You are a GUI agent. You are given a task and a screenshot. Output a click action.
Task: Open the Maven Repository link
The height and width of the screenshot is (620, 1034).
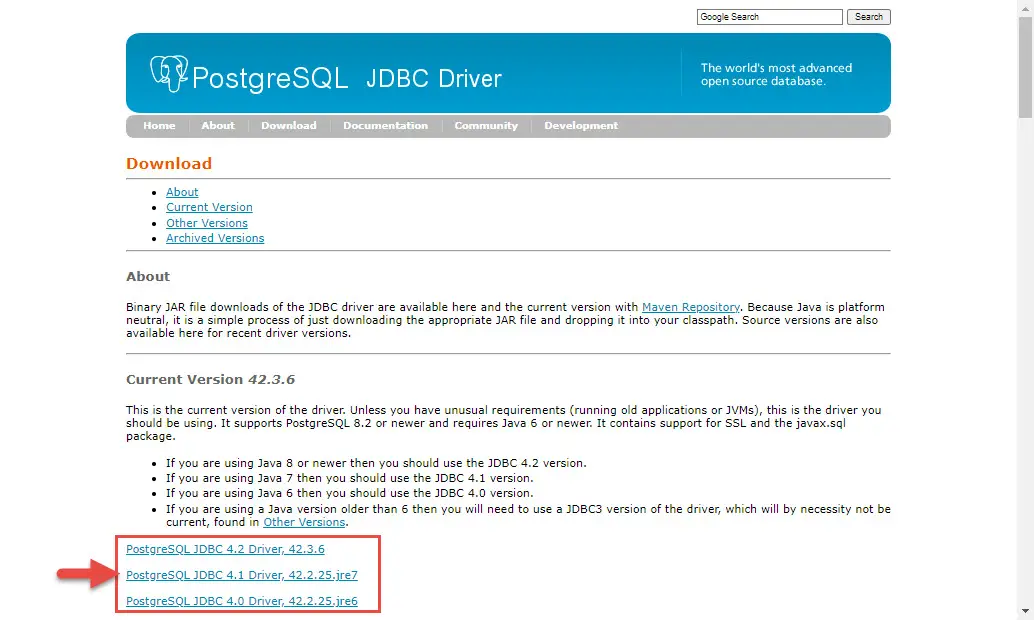point(690,307)
